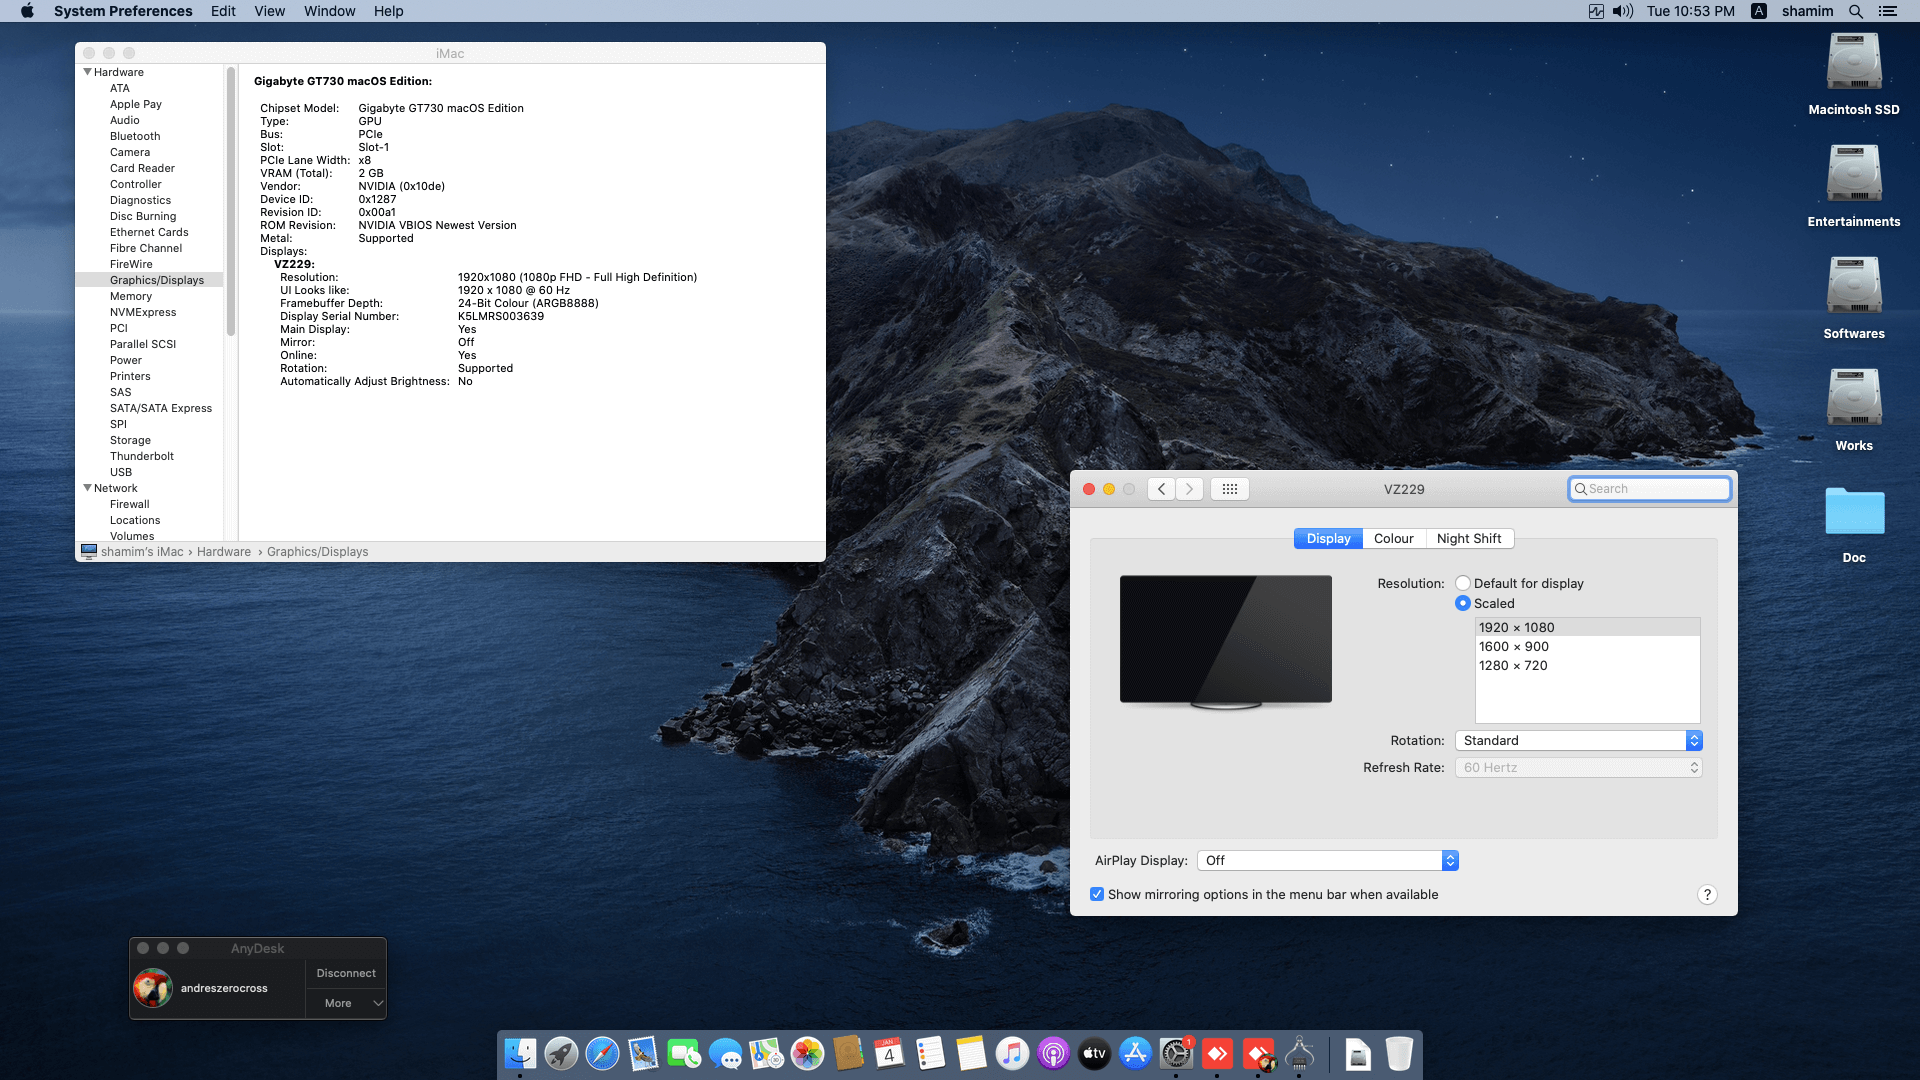Open Photos from the Dock
The height and width of the screenshot is (1080, 1920).
click(x=807, y=1054)
